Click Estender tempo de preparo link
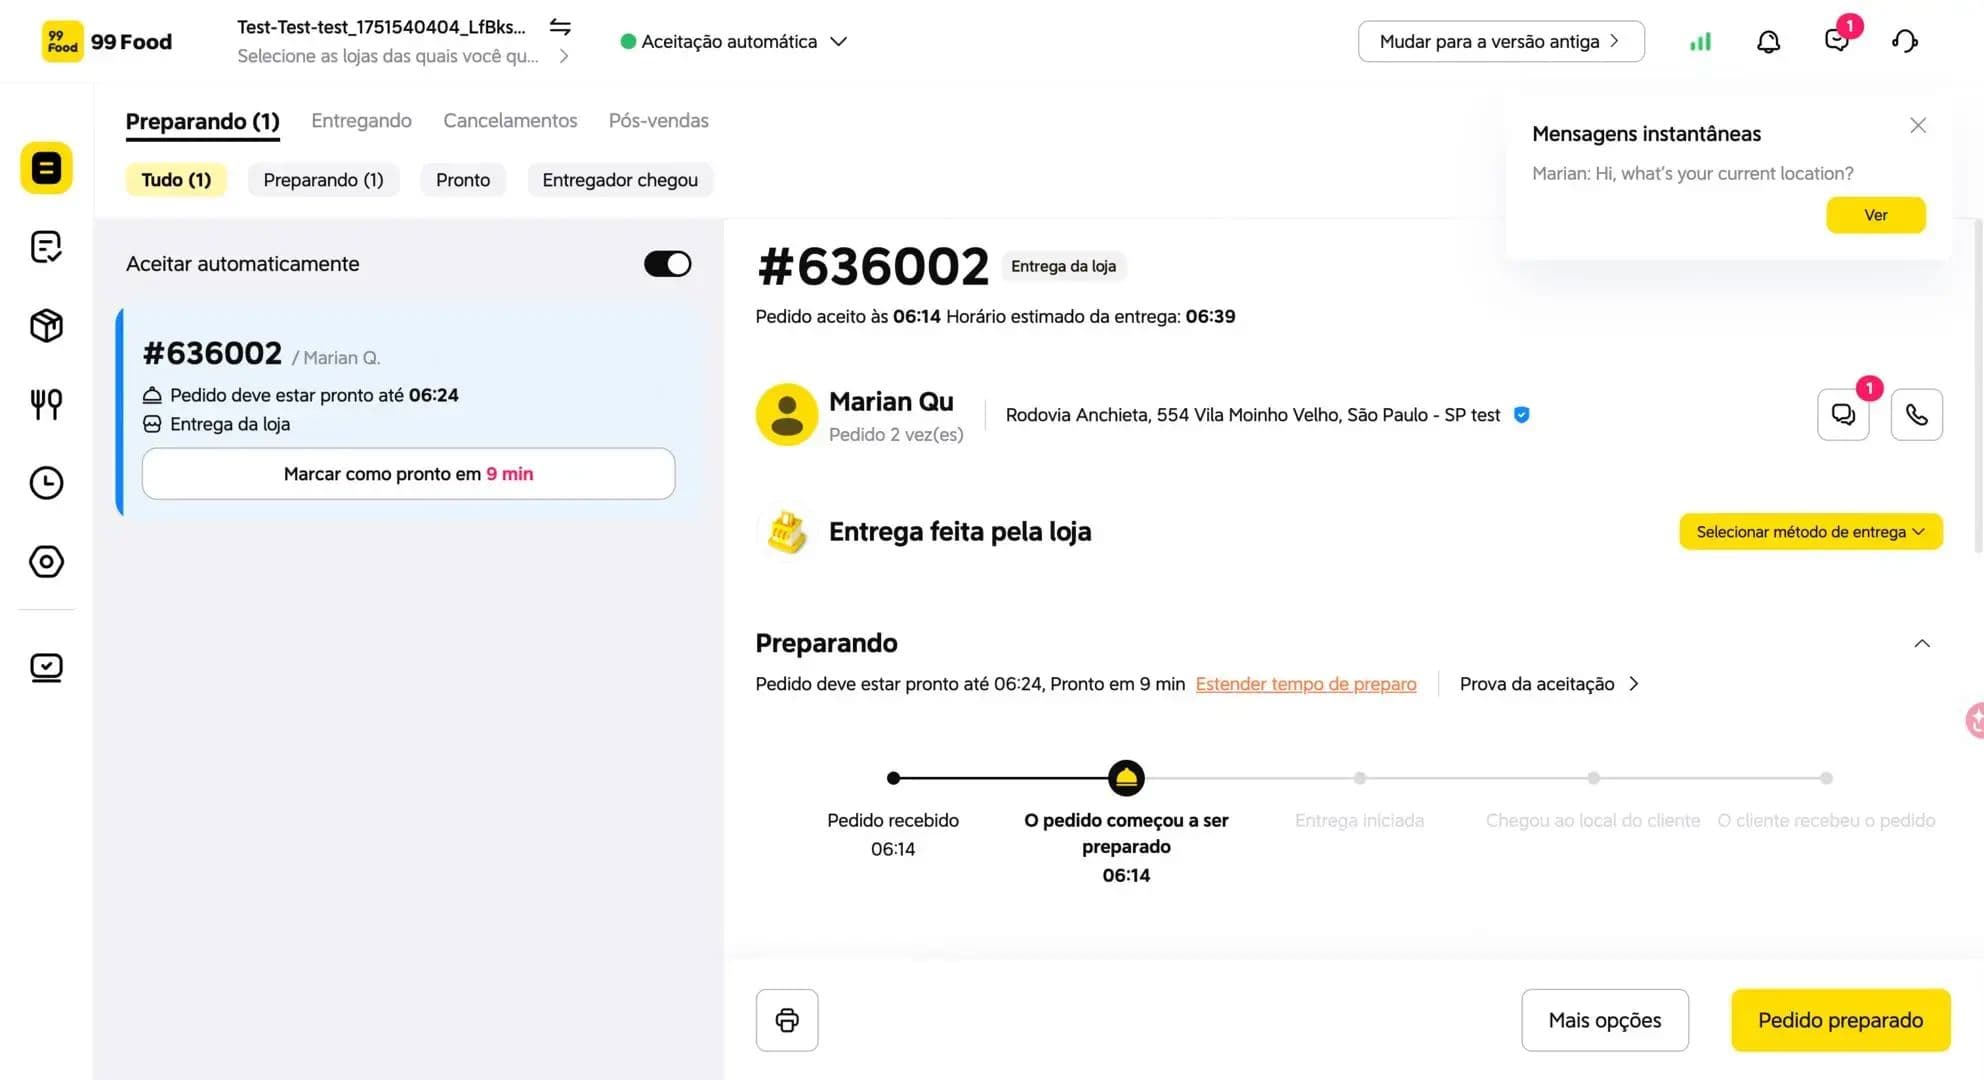Viewport: 1984px width, 1080px height. tap(1305, 684)
